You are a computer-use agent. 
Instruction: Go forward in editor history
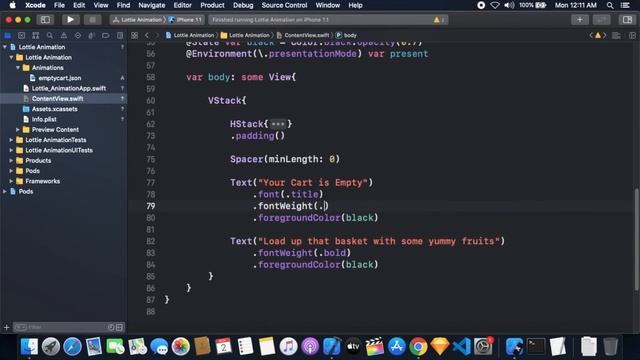157,36
